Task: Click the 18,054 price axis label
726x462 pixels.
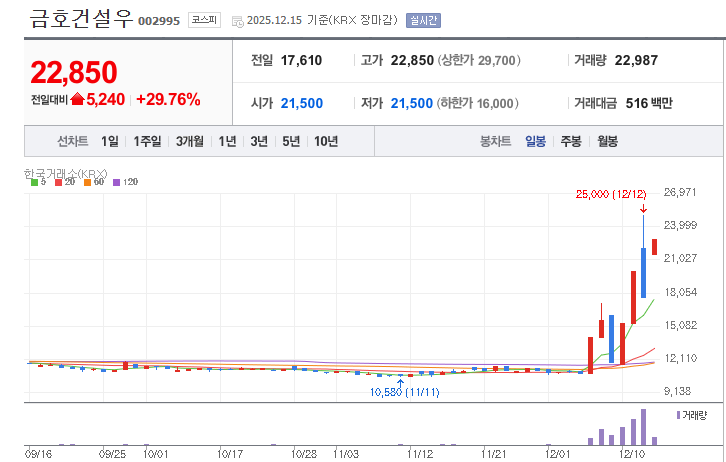Action: point(680,292)
